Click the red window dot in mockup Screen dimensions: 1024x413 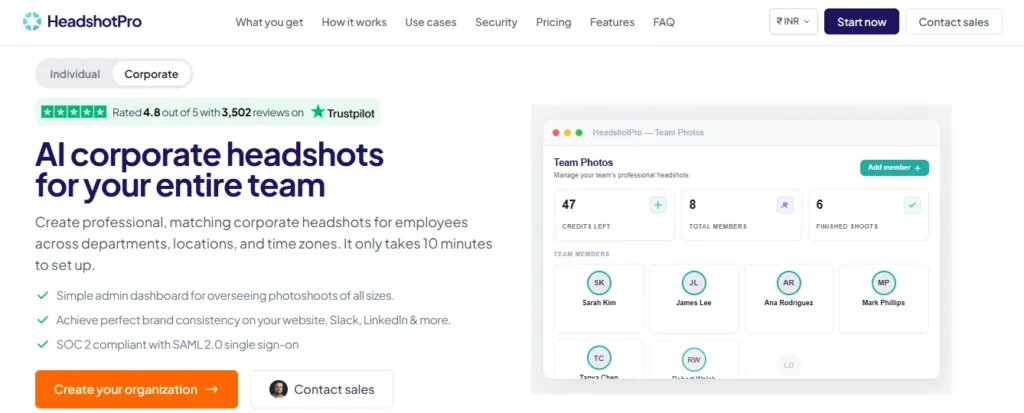coord(556,133)
